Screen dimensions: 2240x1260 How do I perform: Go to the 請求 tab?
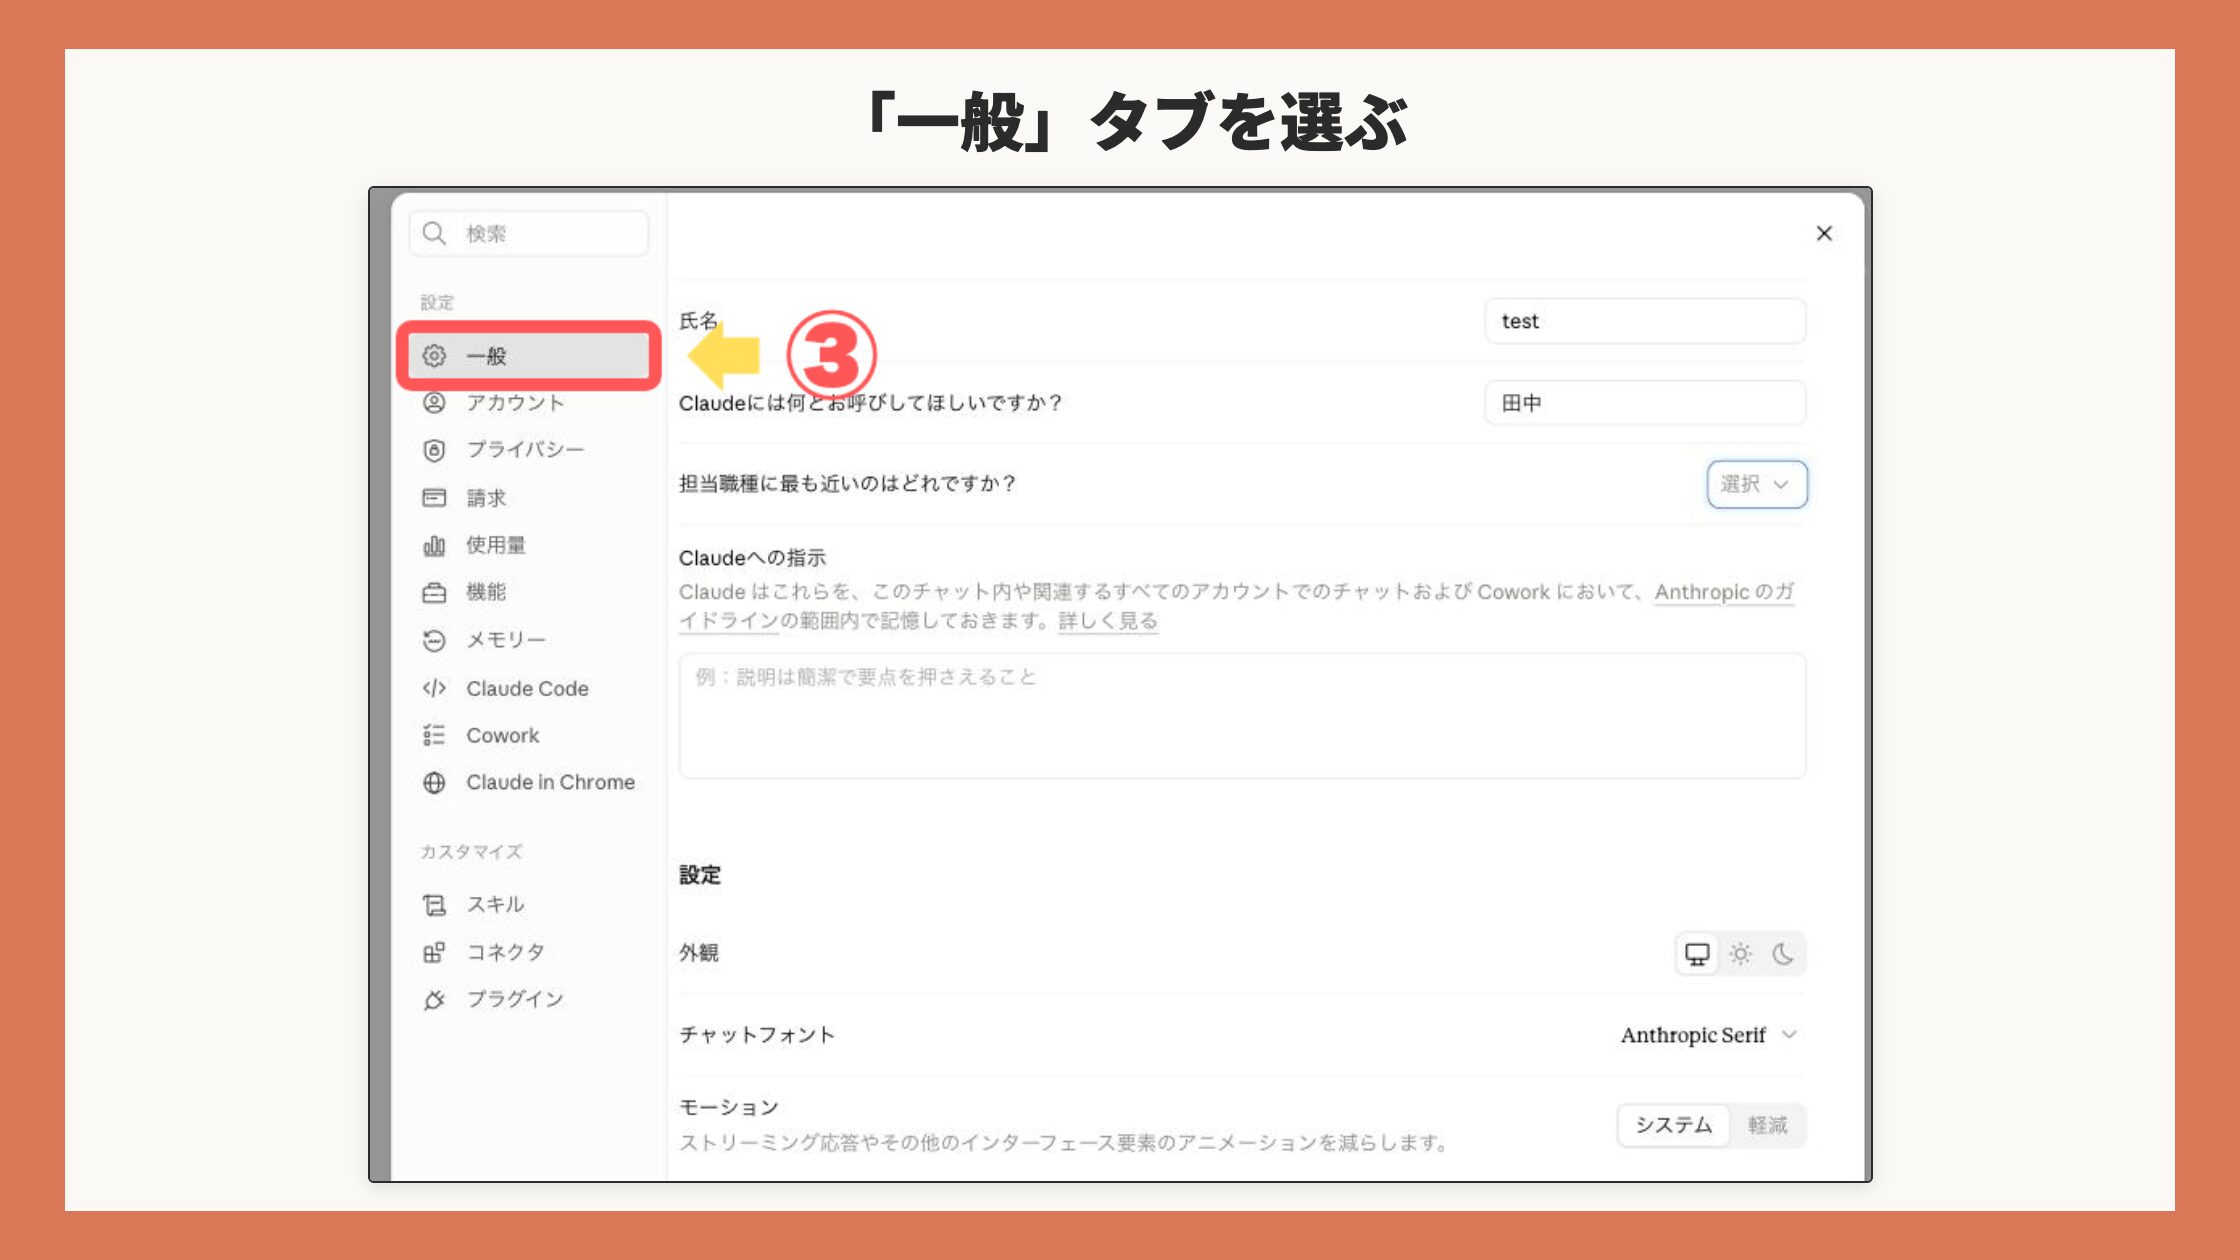(529, 498)
